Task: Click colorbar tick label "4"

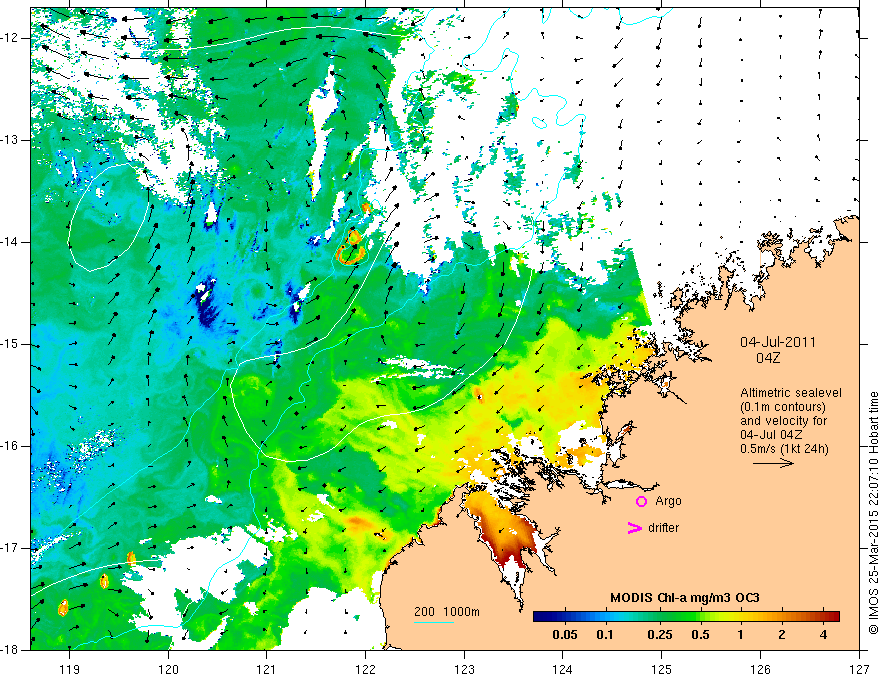Action: (x=823, y=635)
